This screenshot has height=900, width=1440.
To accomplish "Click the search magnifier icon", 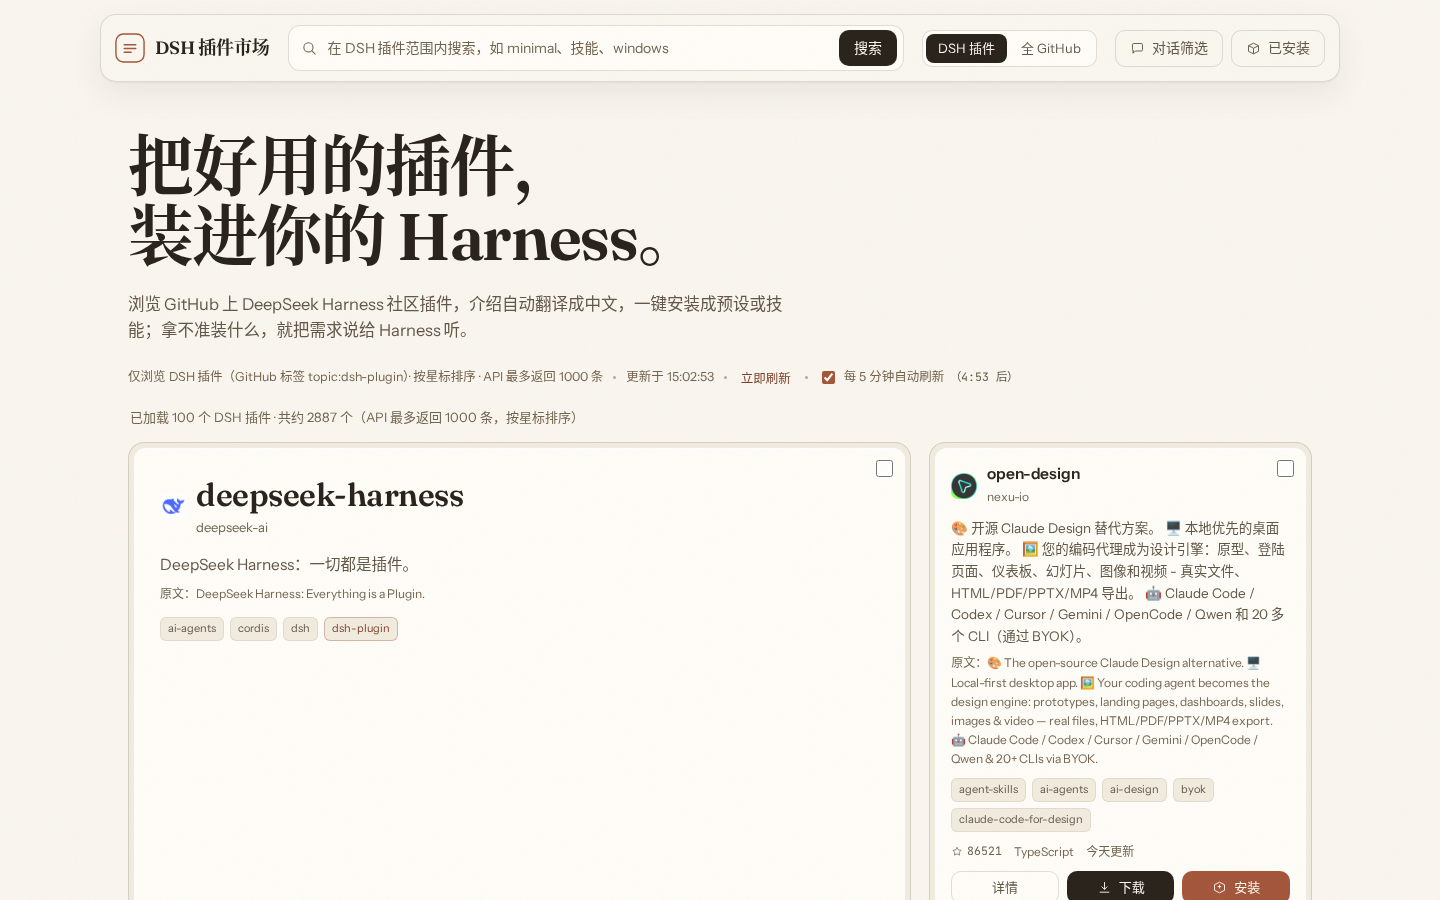I will point(309,48).
